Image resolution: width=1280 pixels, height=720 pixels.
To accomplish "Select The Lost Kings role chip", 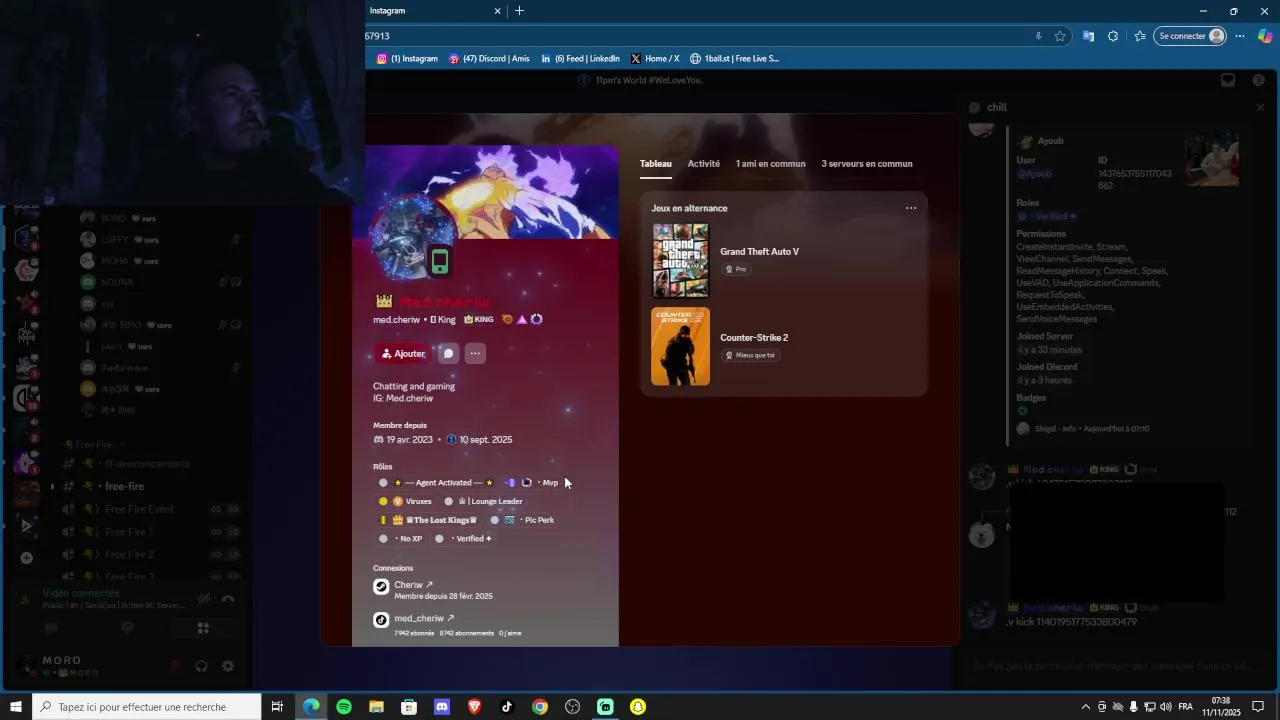I will pyautogui.click(x=428, y=520).
